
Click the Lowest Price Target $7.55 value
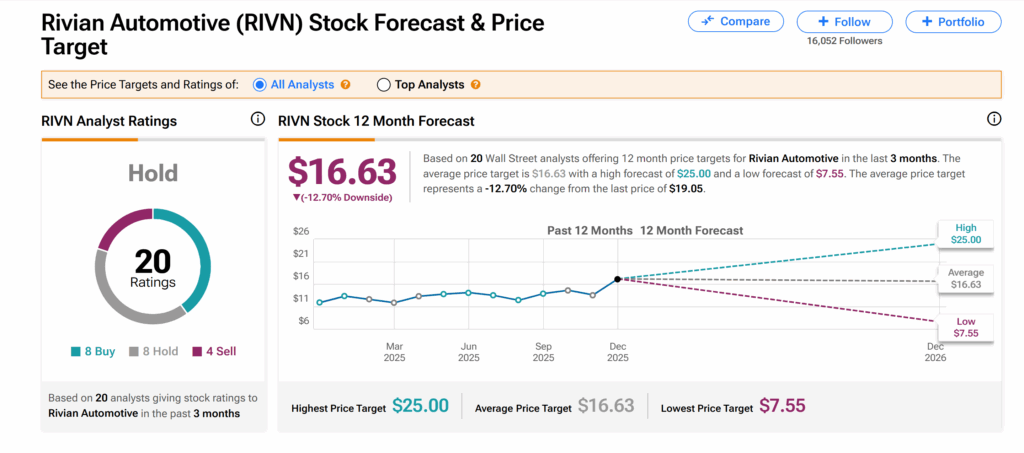point(781,406)
